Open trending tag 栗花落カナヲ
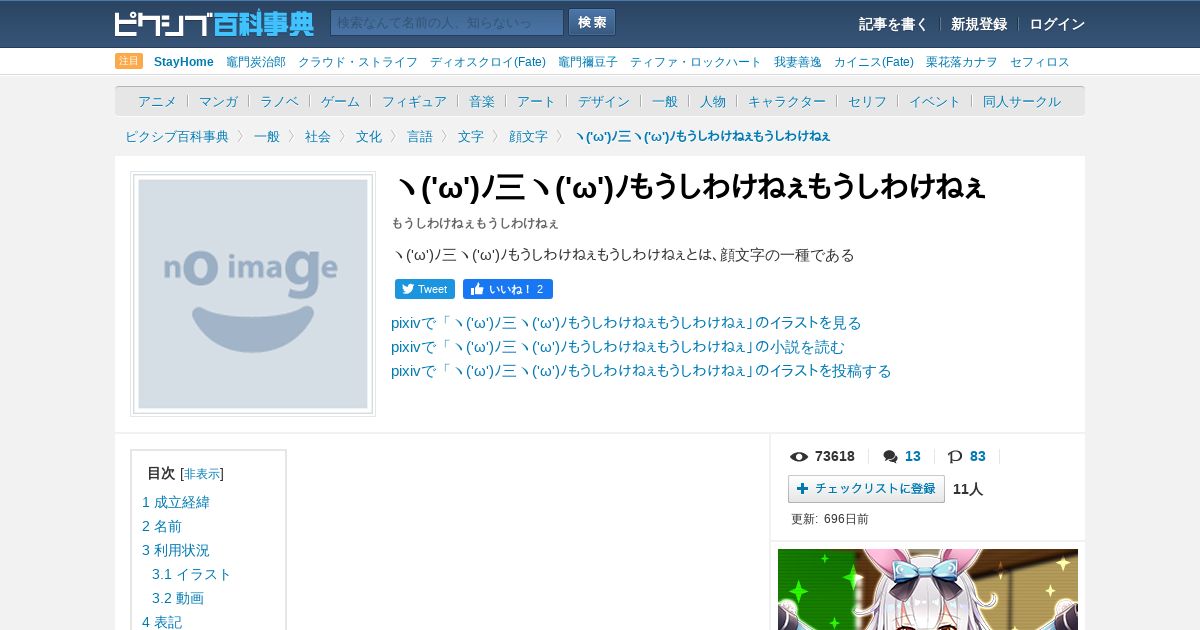The width and height of the screenshot is (1200, 630). click(962, 62)
